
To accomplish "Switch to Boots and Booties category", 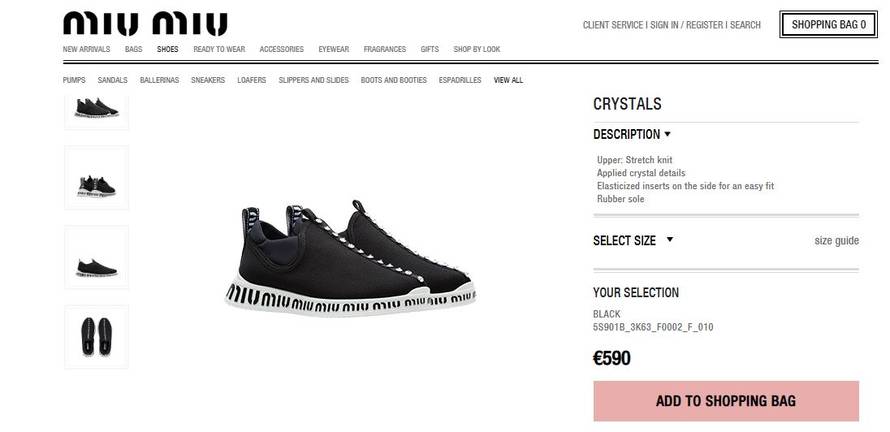I will click(x=393, y=80).
